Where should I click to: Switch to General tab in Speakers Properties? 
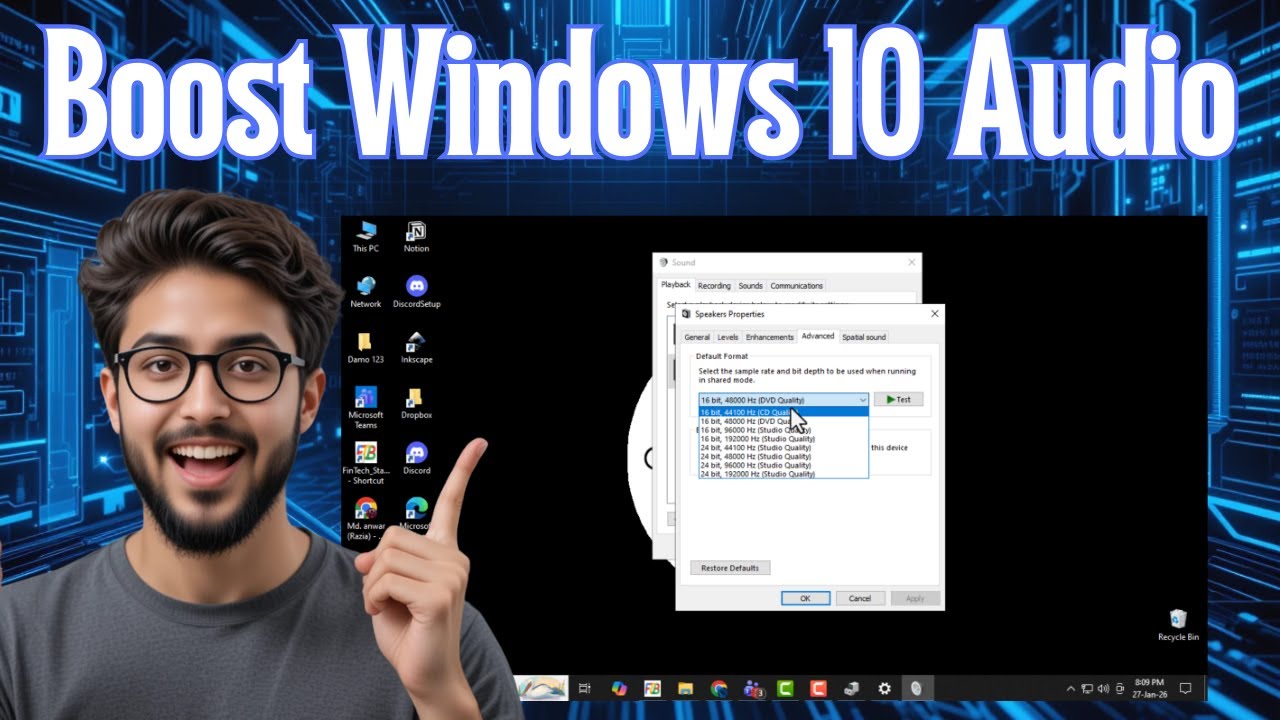click(x=697, y=337)
